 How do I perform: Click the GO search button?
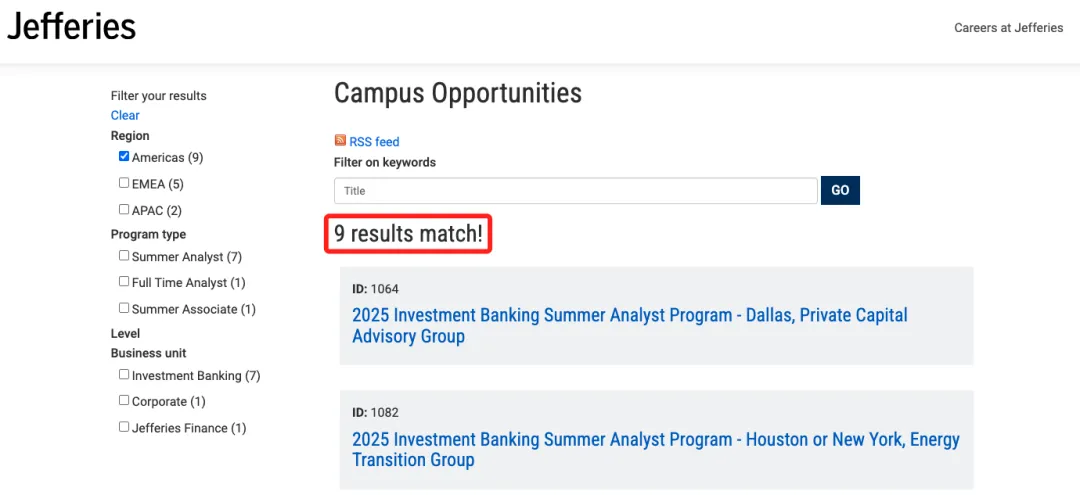coord(840,191)
